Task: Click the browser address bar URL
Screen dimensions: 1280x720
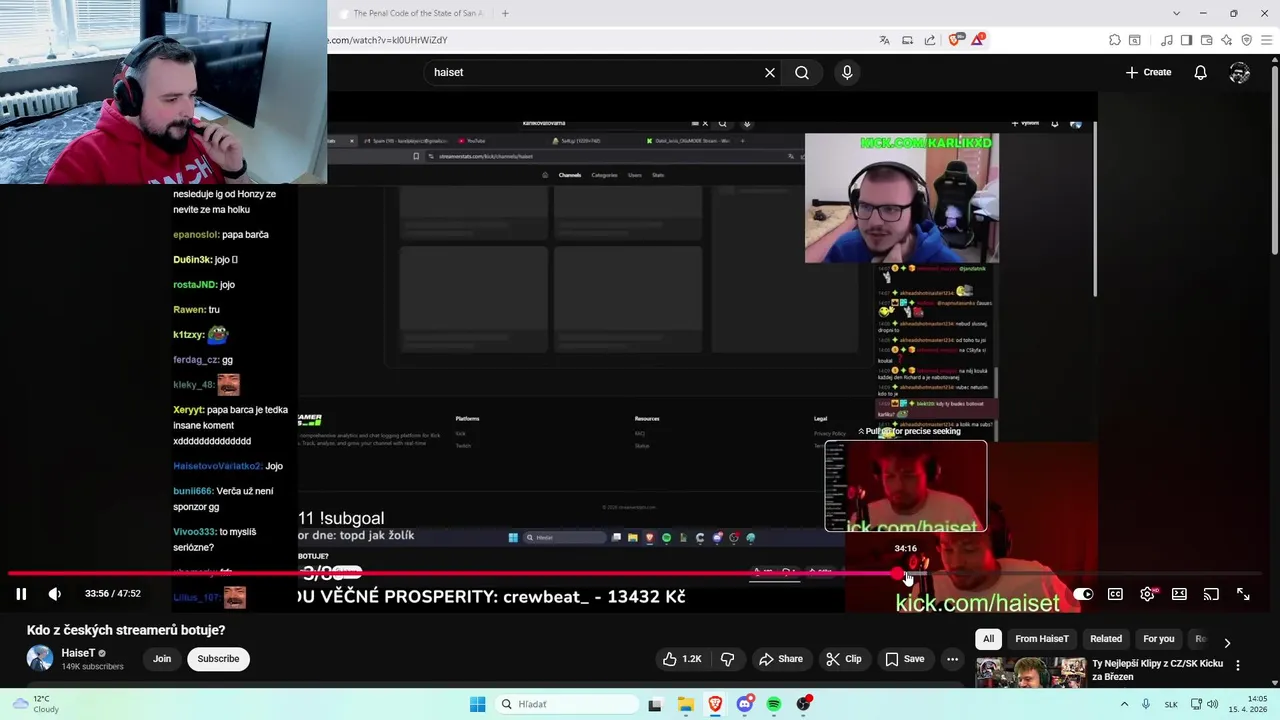Action: coord(387,40)
